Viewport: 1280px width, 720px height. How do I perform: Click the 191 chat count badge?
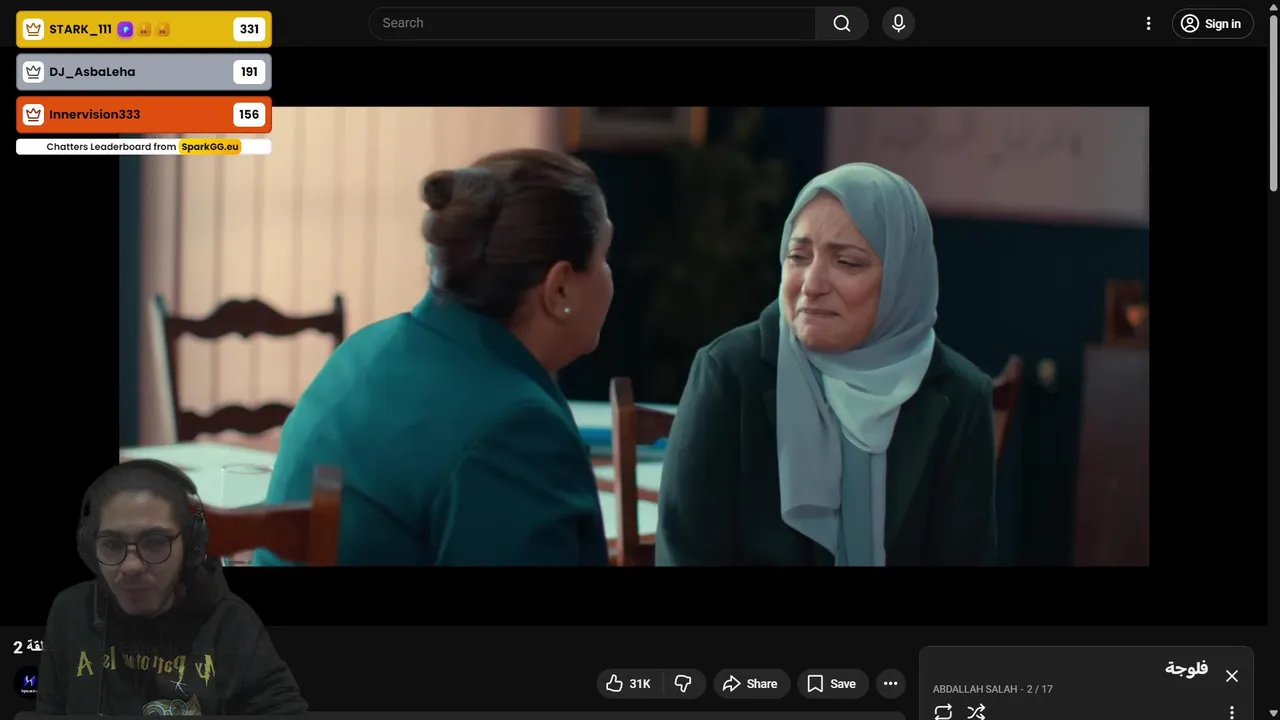click(x=249, y=72)
